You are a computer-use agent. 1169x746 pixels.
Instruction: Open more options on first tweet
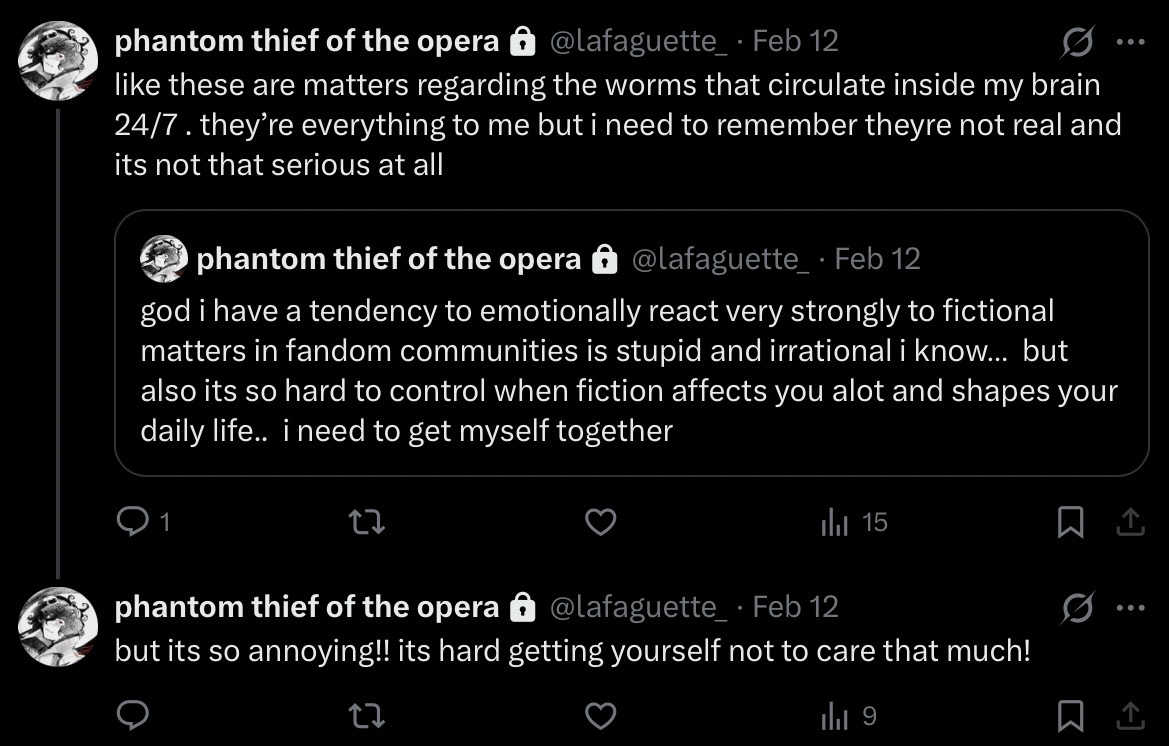pos(1130,42)
